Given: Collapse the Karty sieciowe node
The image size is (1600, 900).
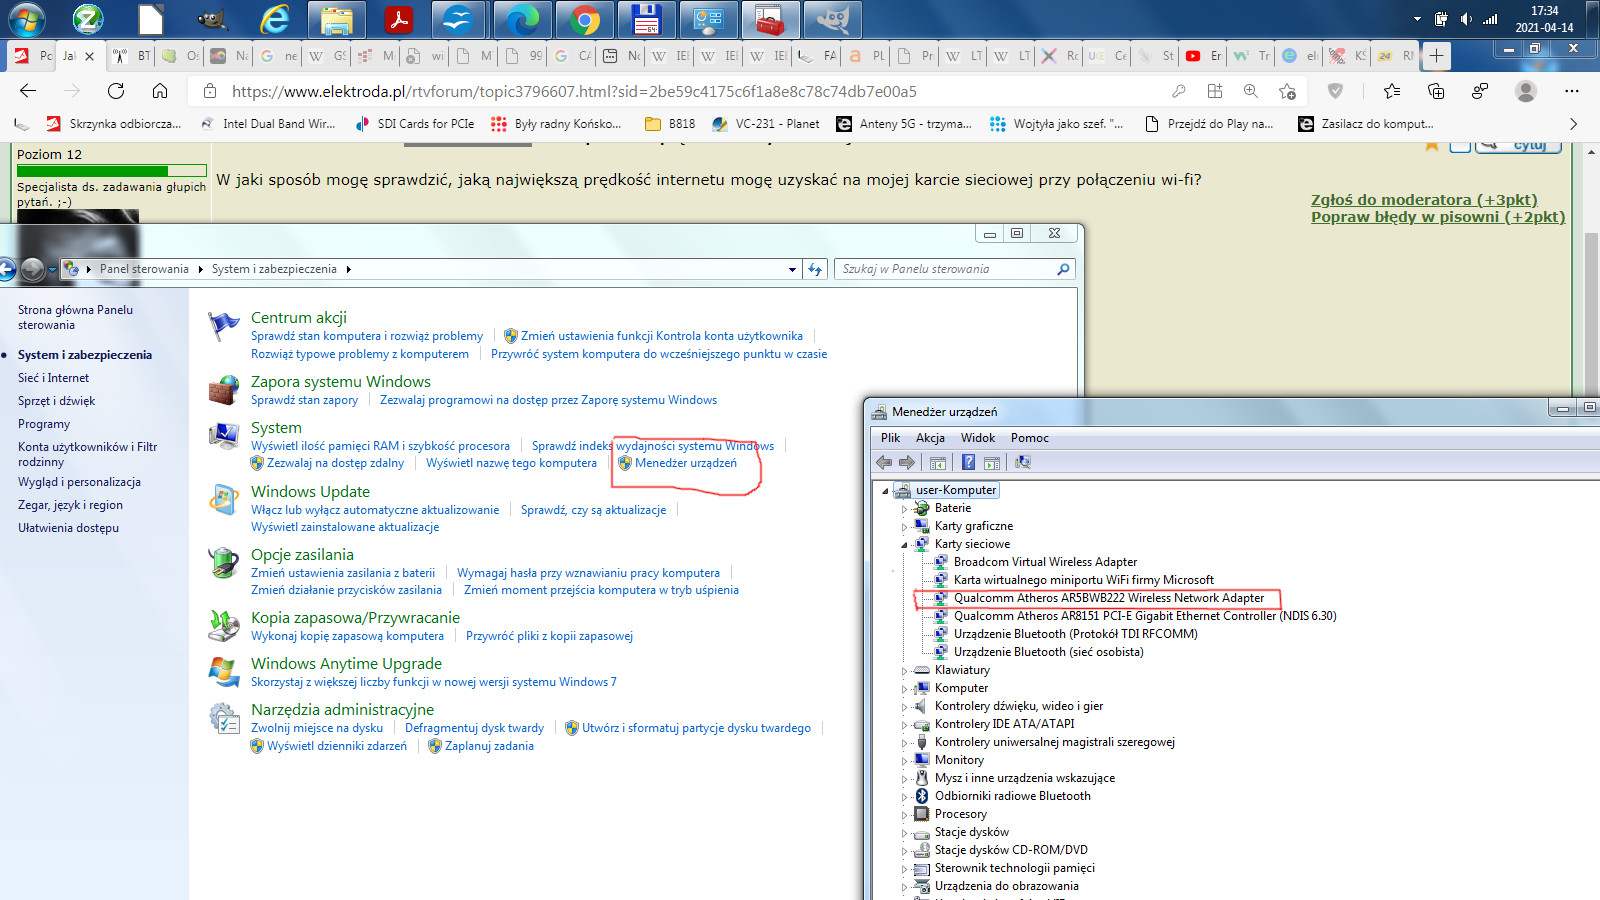Looking at the screenshot, I should 904,545.
